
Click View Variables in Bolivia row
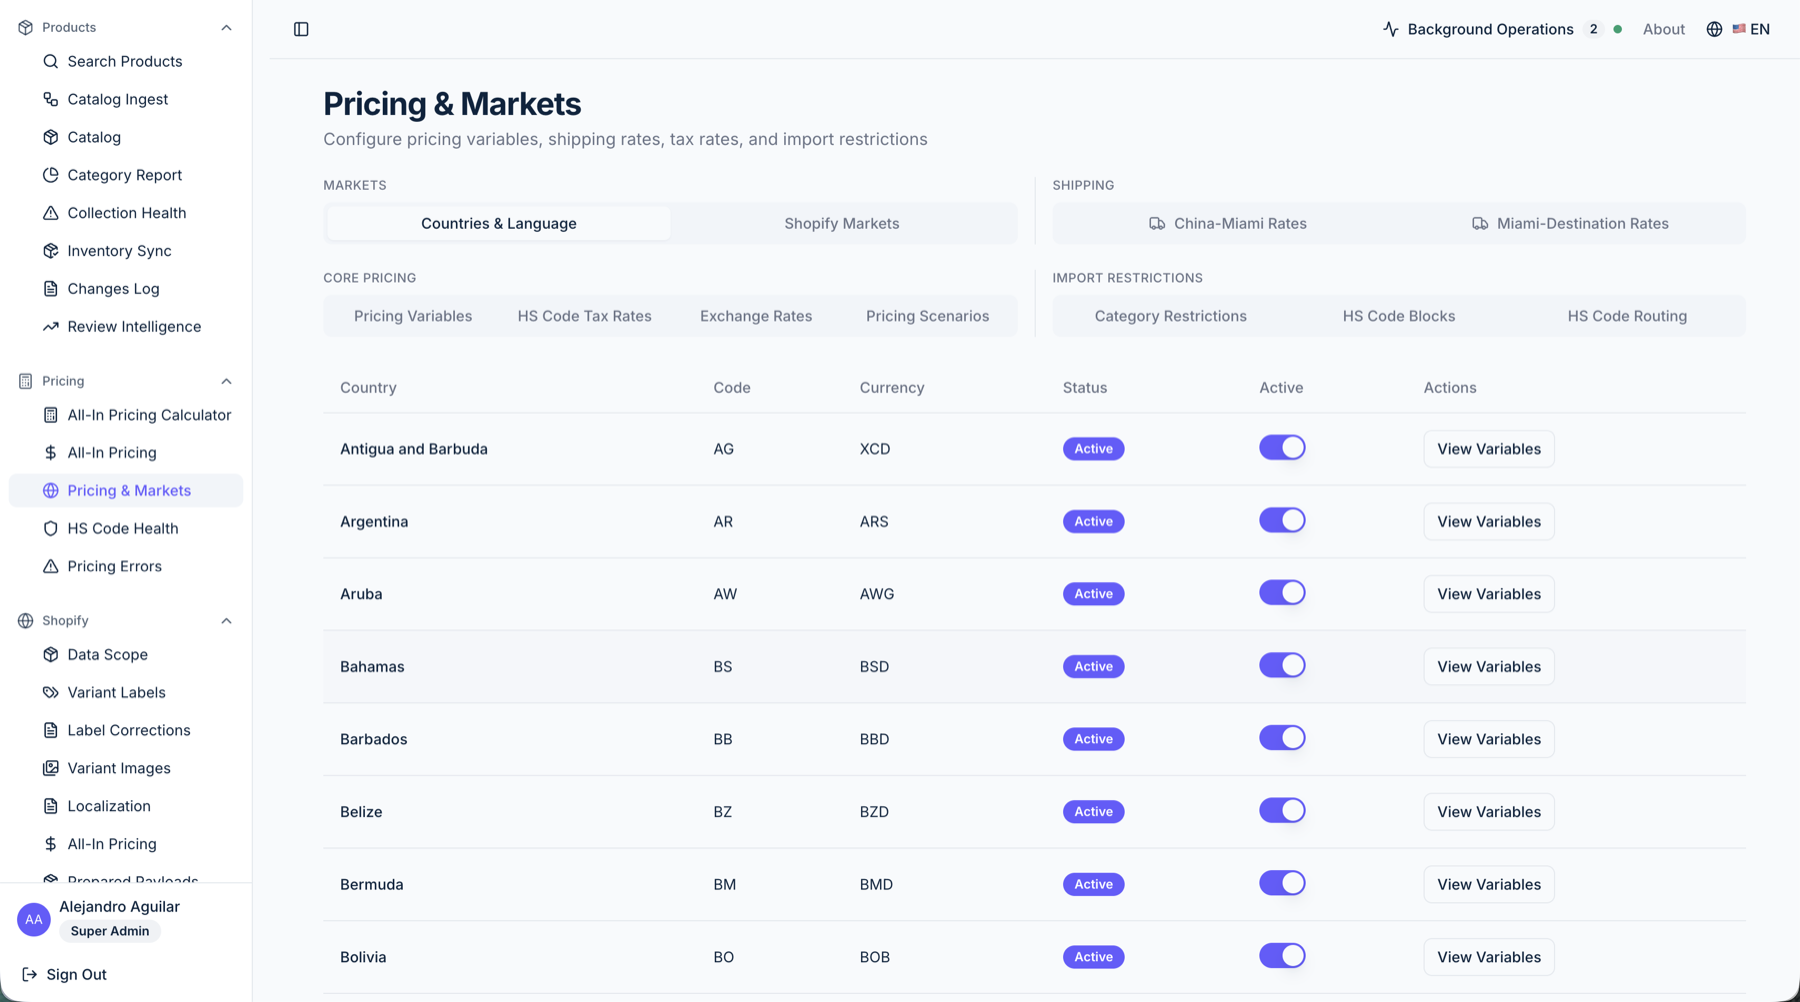tap(1489, 957)
